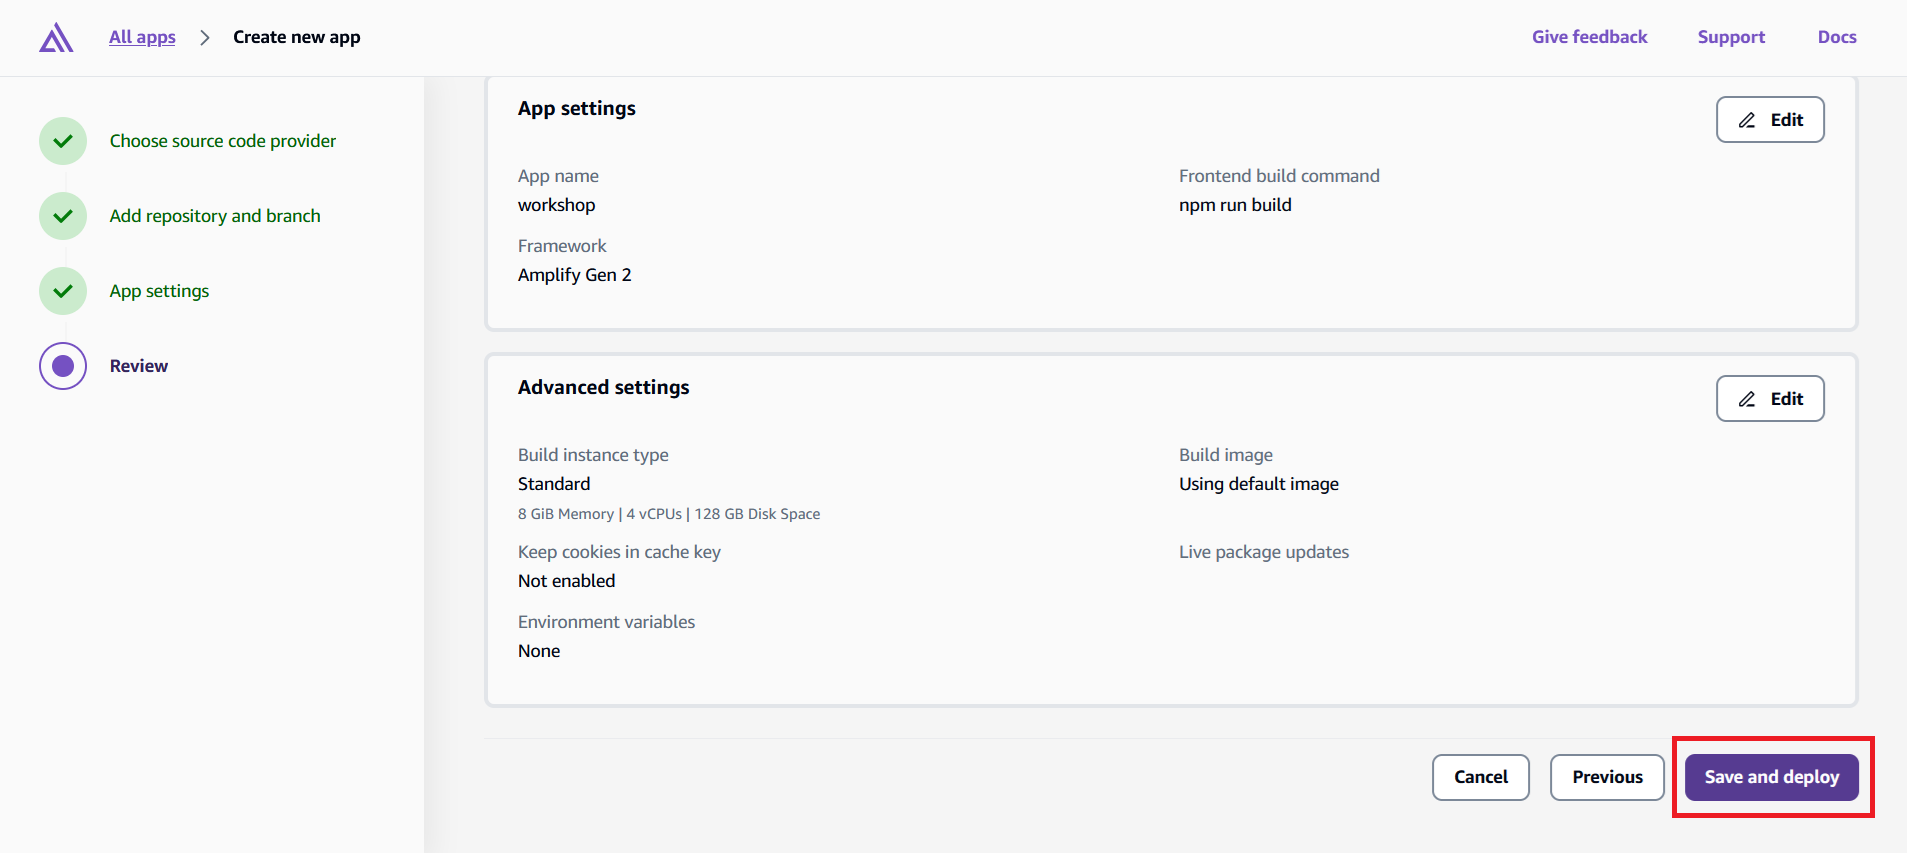Screen dimensions: 1907x853
Task: Click checkmark icon for Add repository and branch
Action: click(63, 216)
